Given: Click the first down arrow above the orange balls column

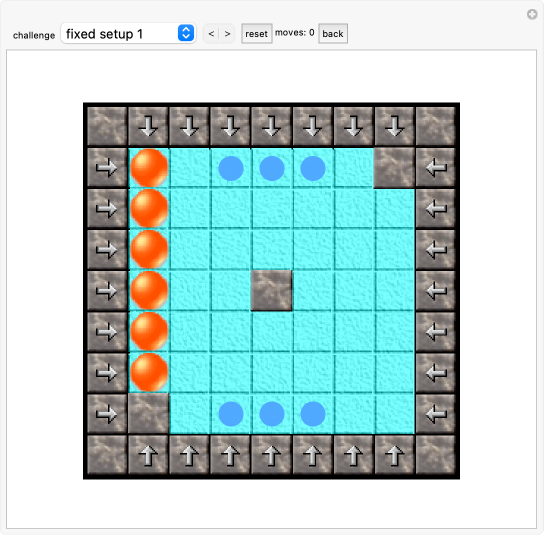Looking at the screenshot, I should pyautogui.click(x=148, y=126).
